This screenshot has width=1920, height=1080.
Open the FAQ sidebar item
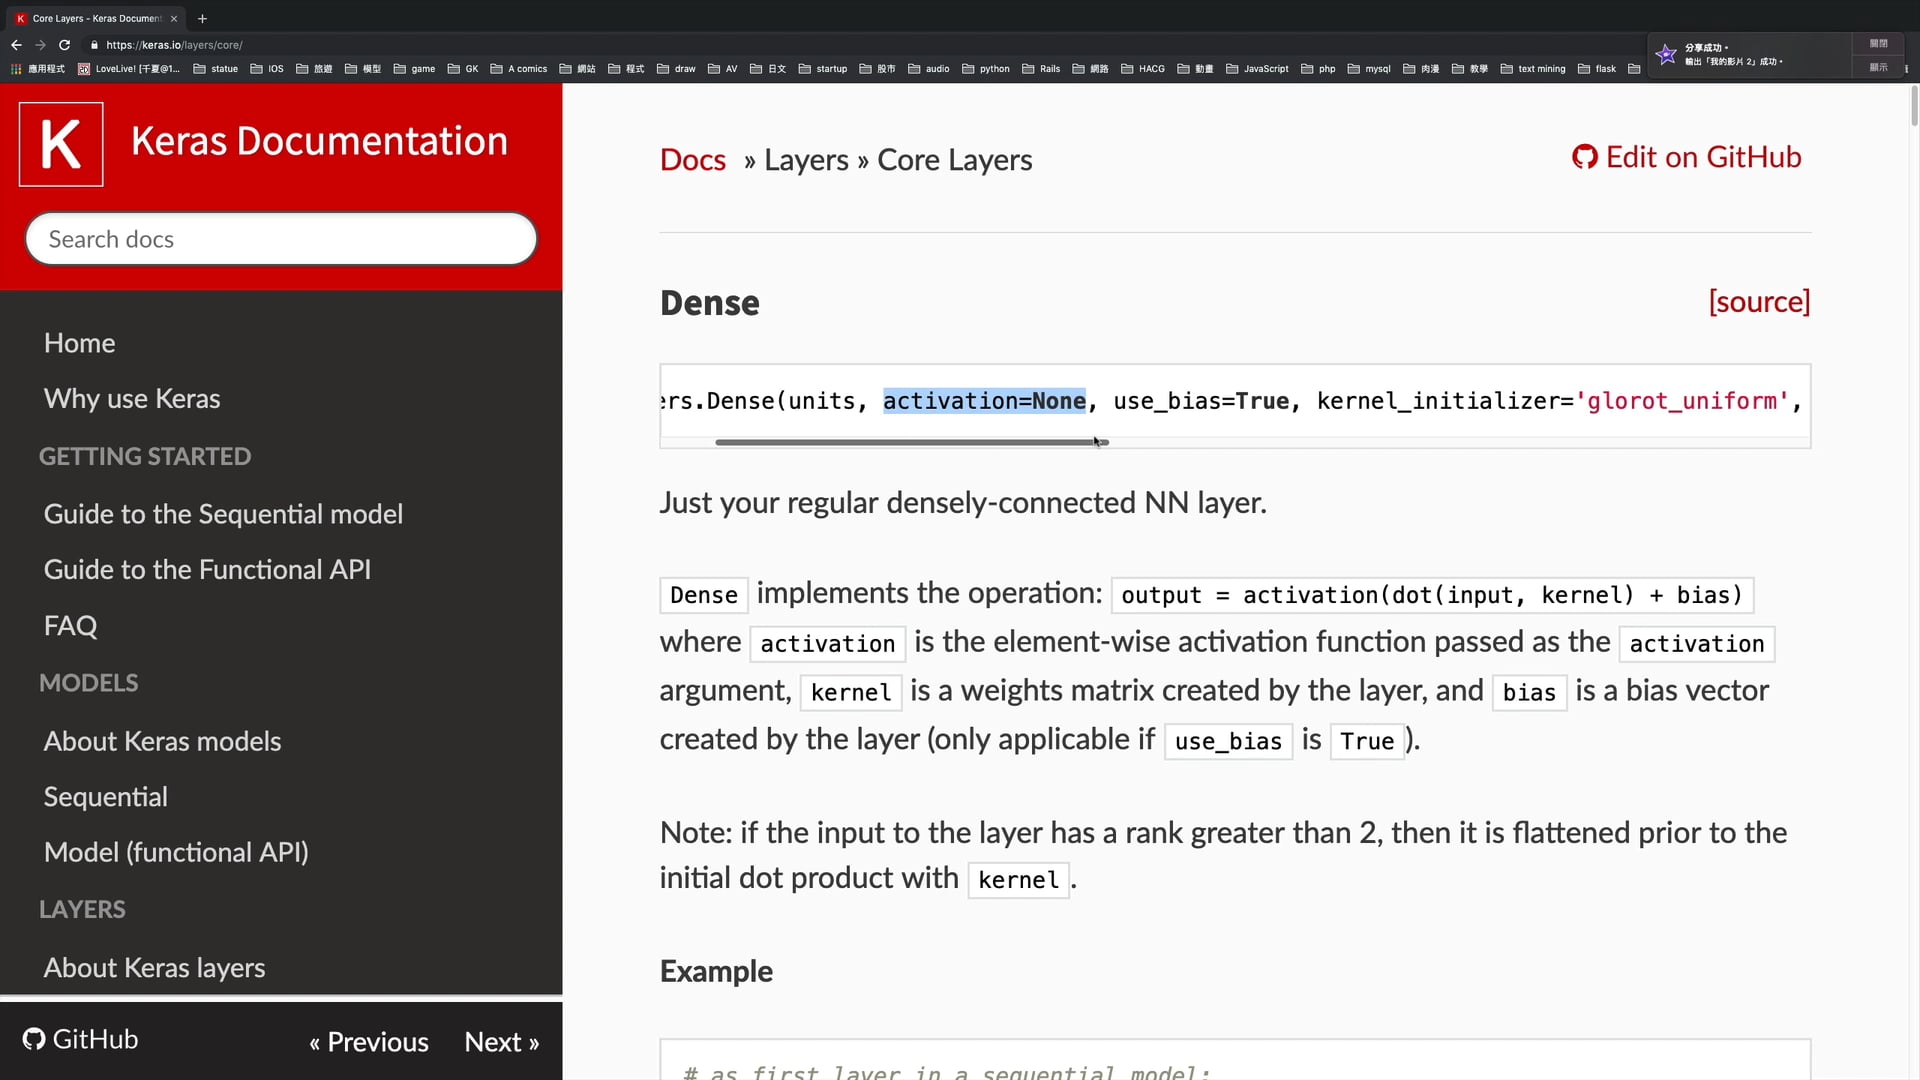70,626
